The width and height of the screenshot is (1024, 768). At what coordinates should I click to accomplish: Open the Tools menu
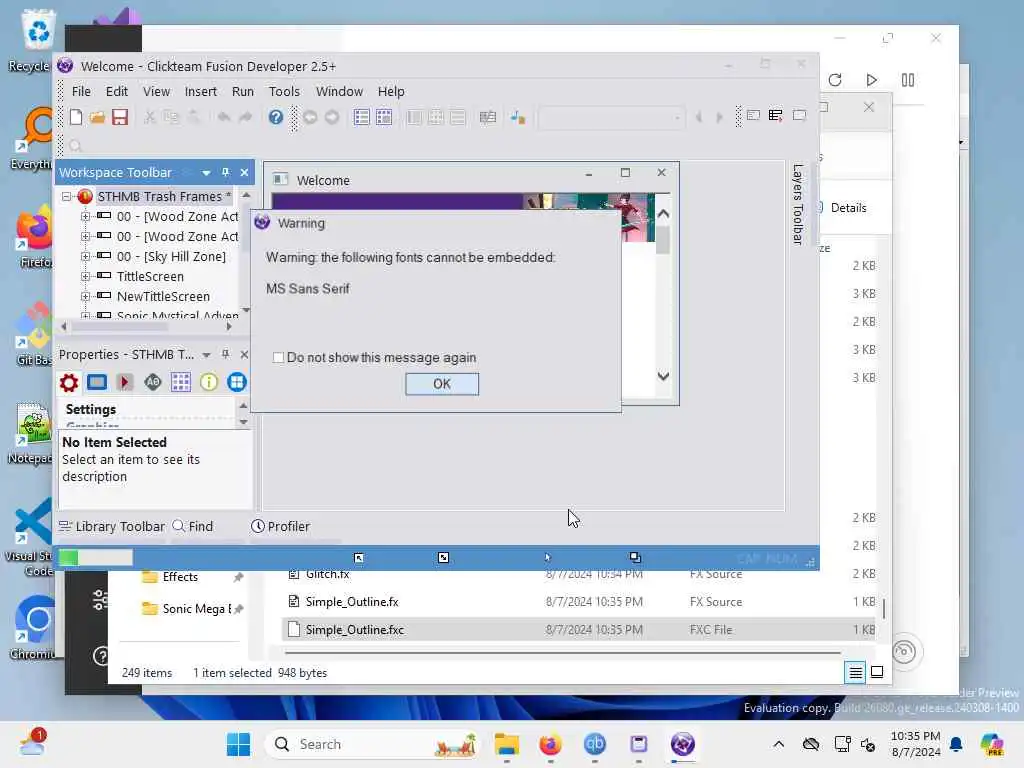coord(284,91)
